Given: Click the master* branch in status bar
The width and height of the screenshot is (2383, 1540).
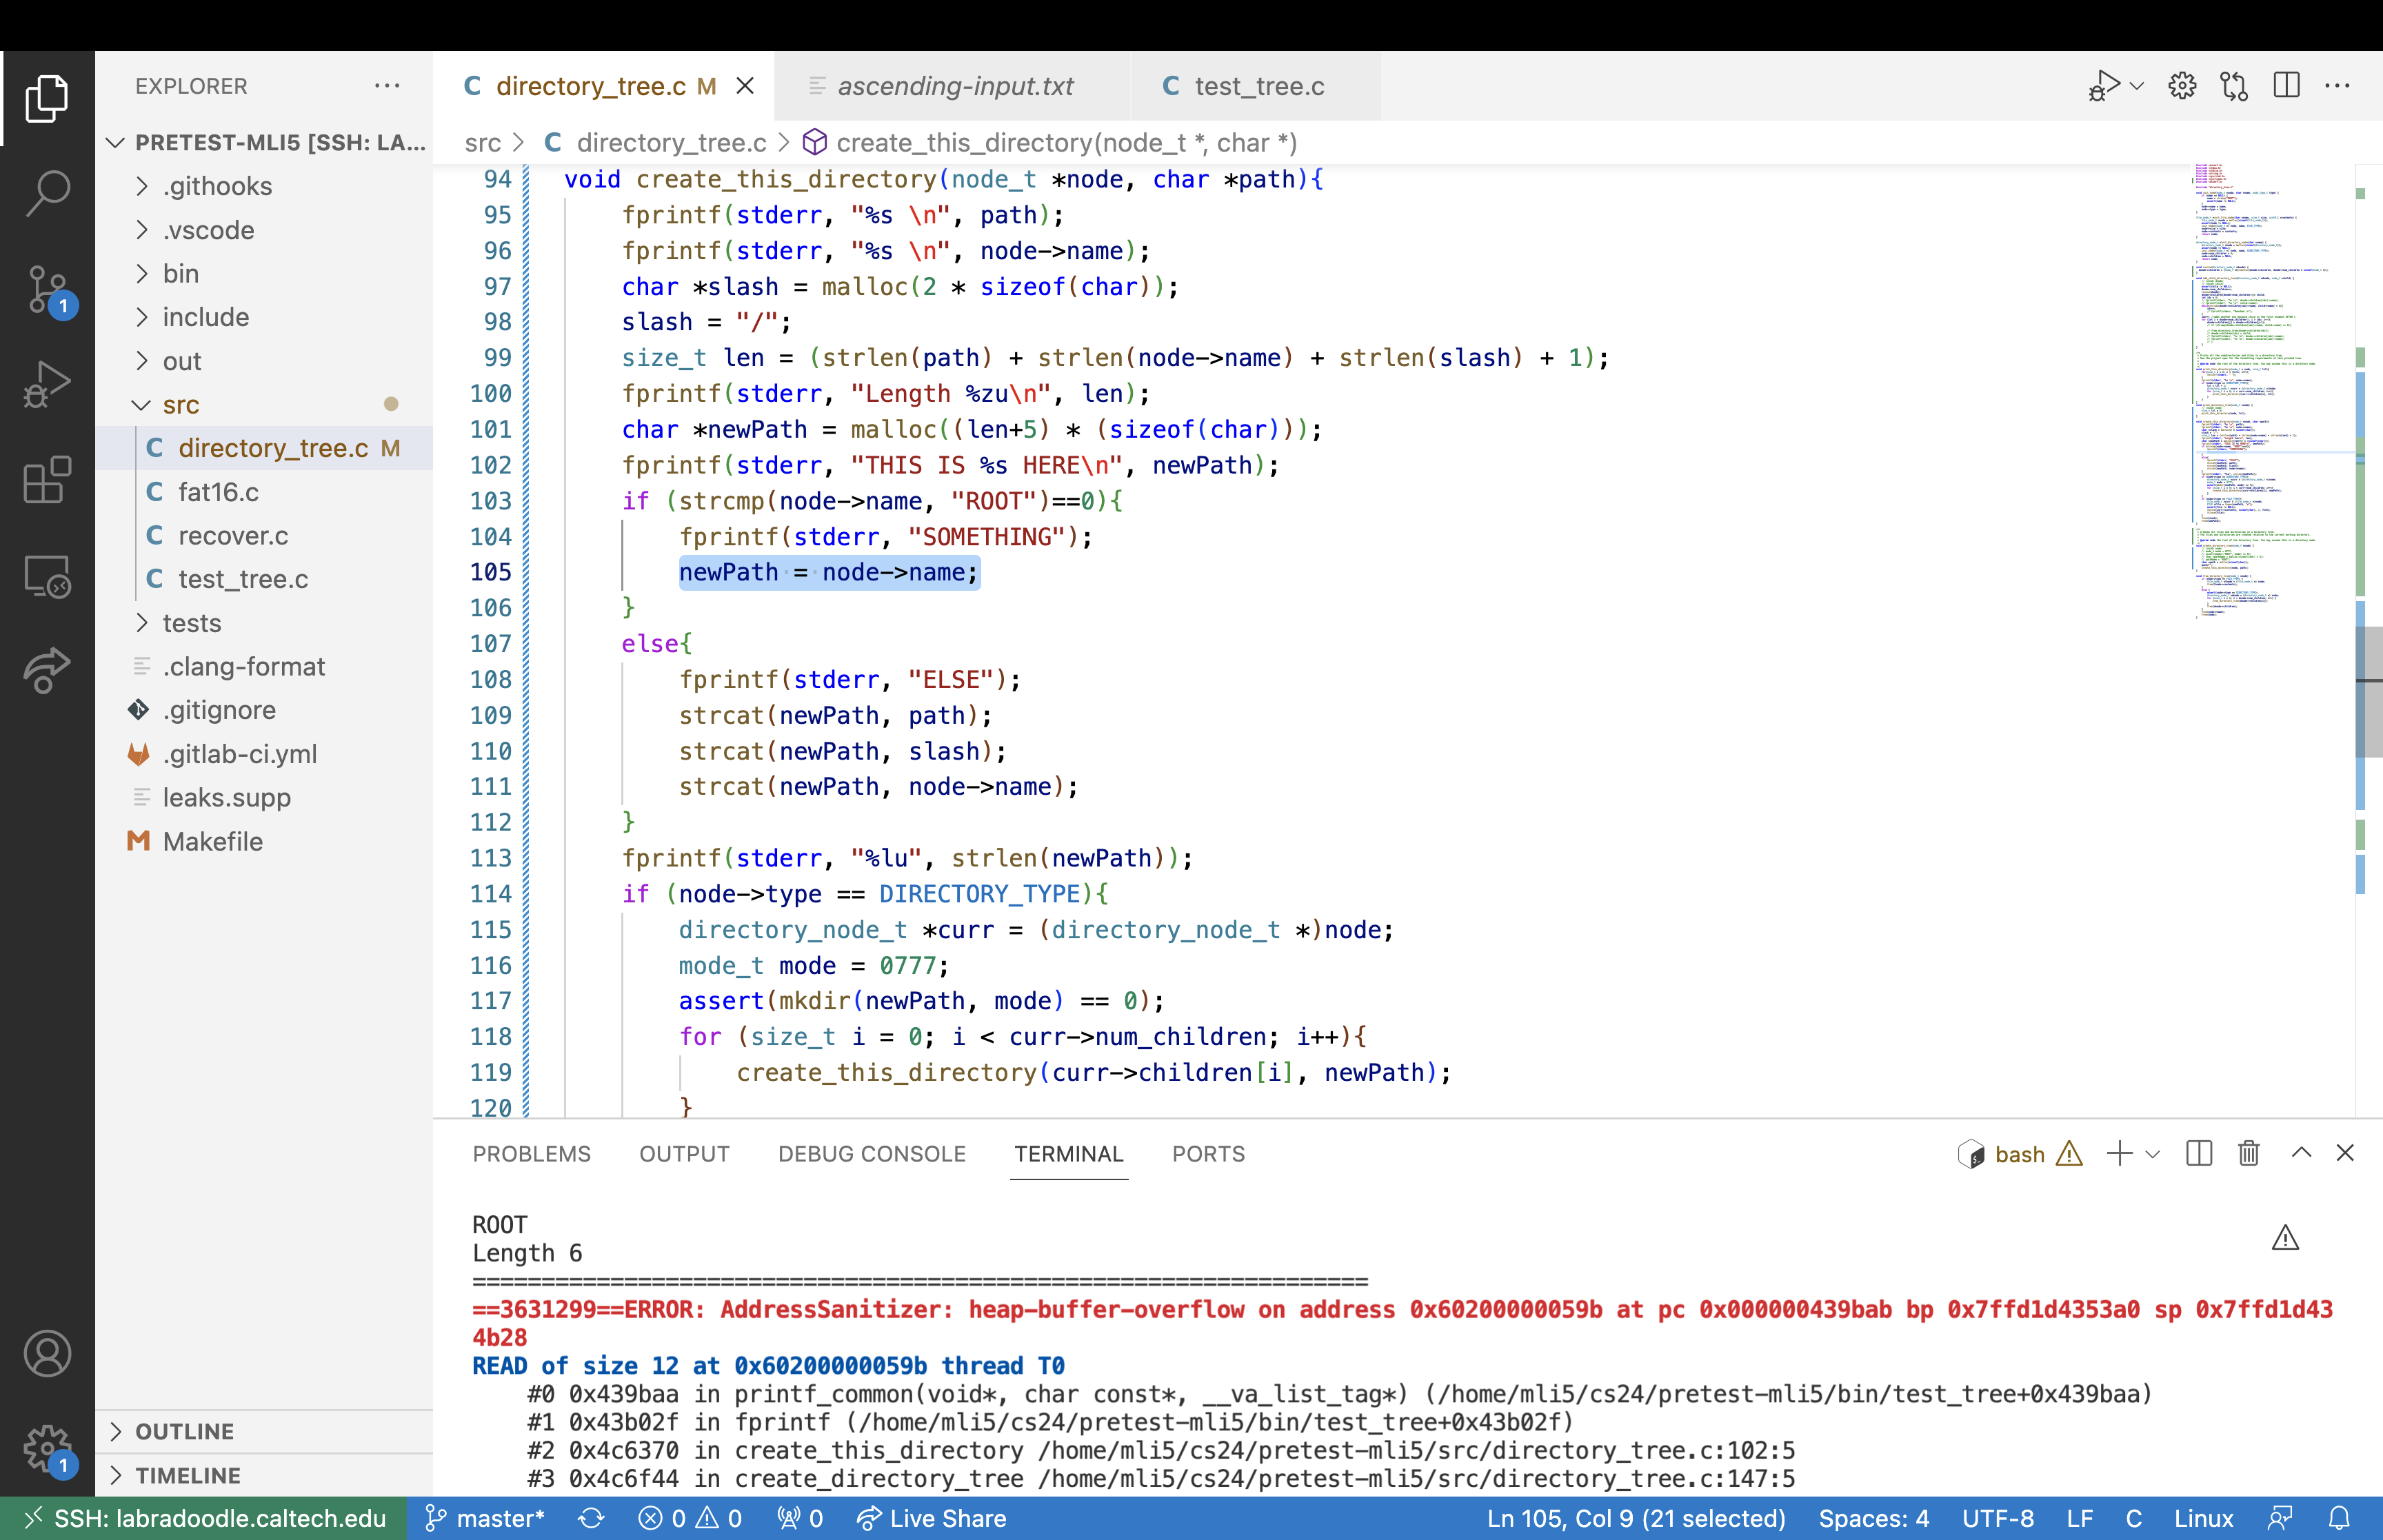Looking at the screenshot, I should (x=486, y=1518).
